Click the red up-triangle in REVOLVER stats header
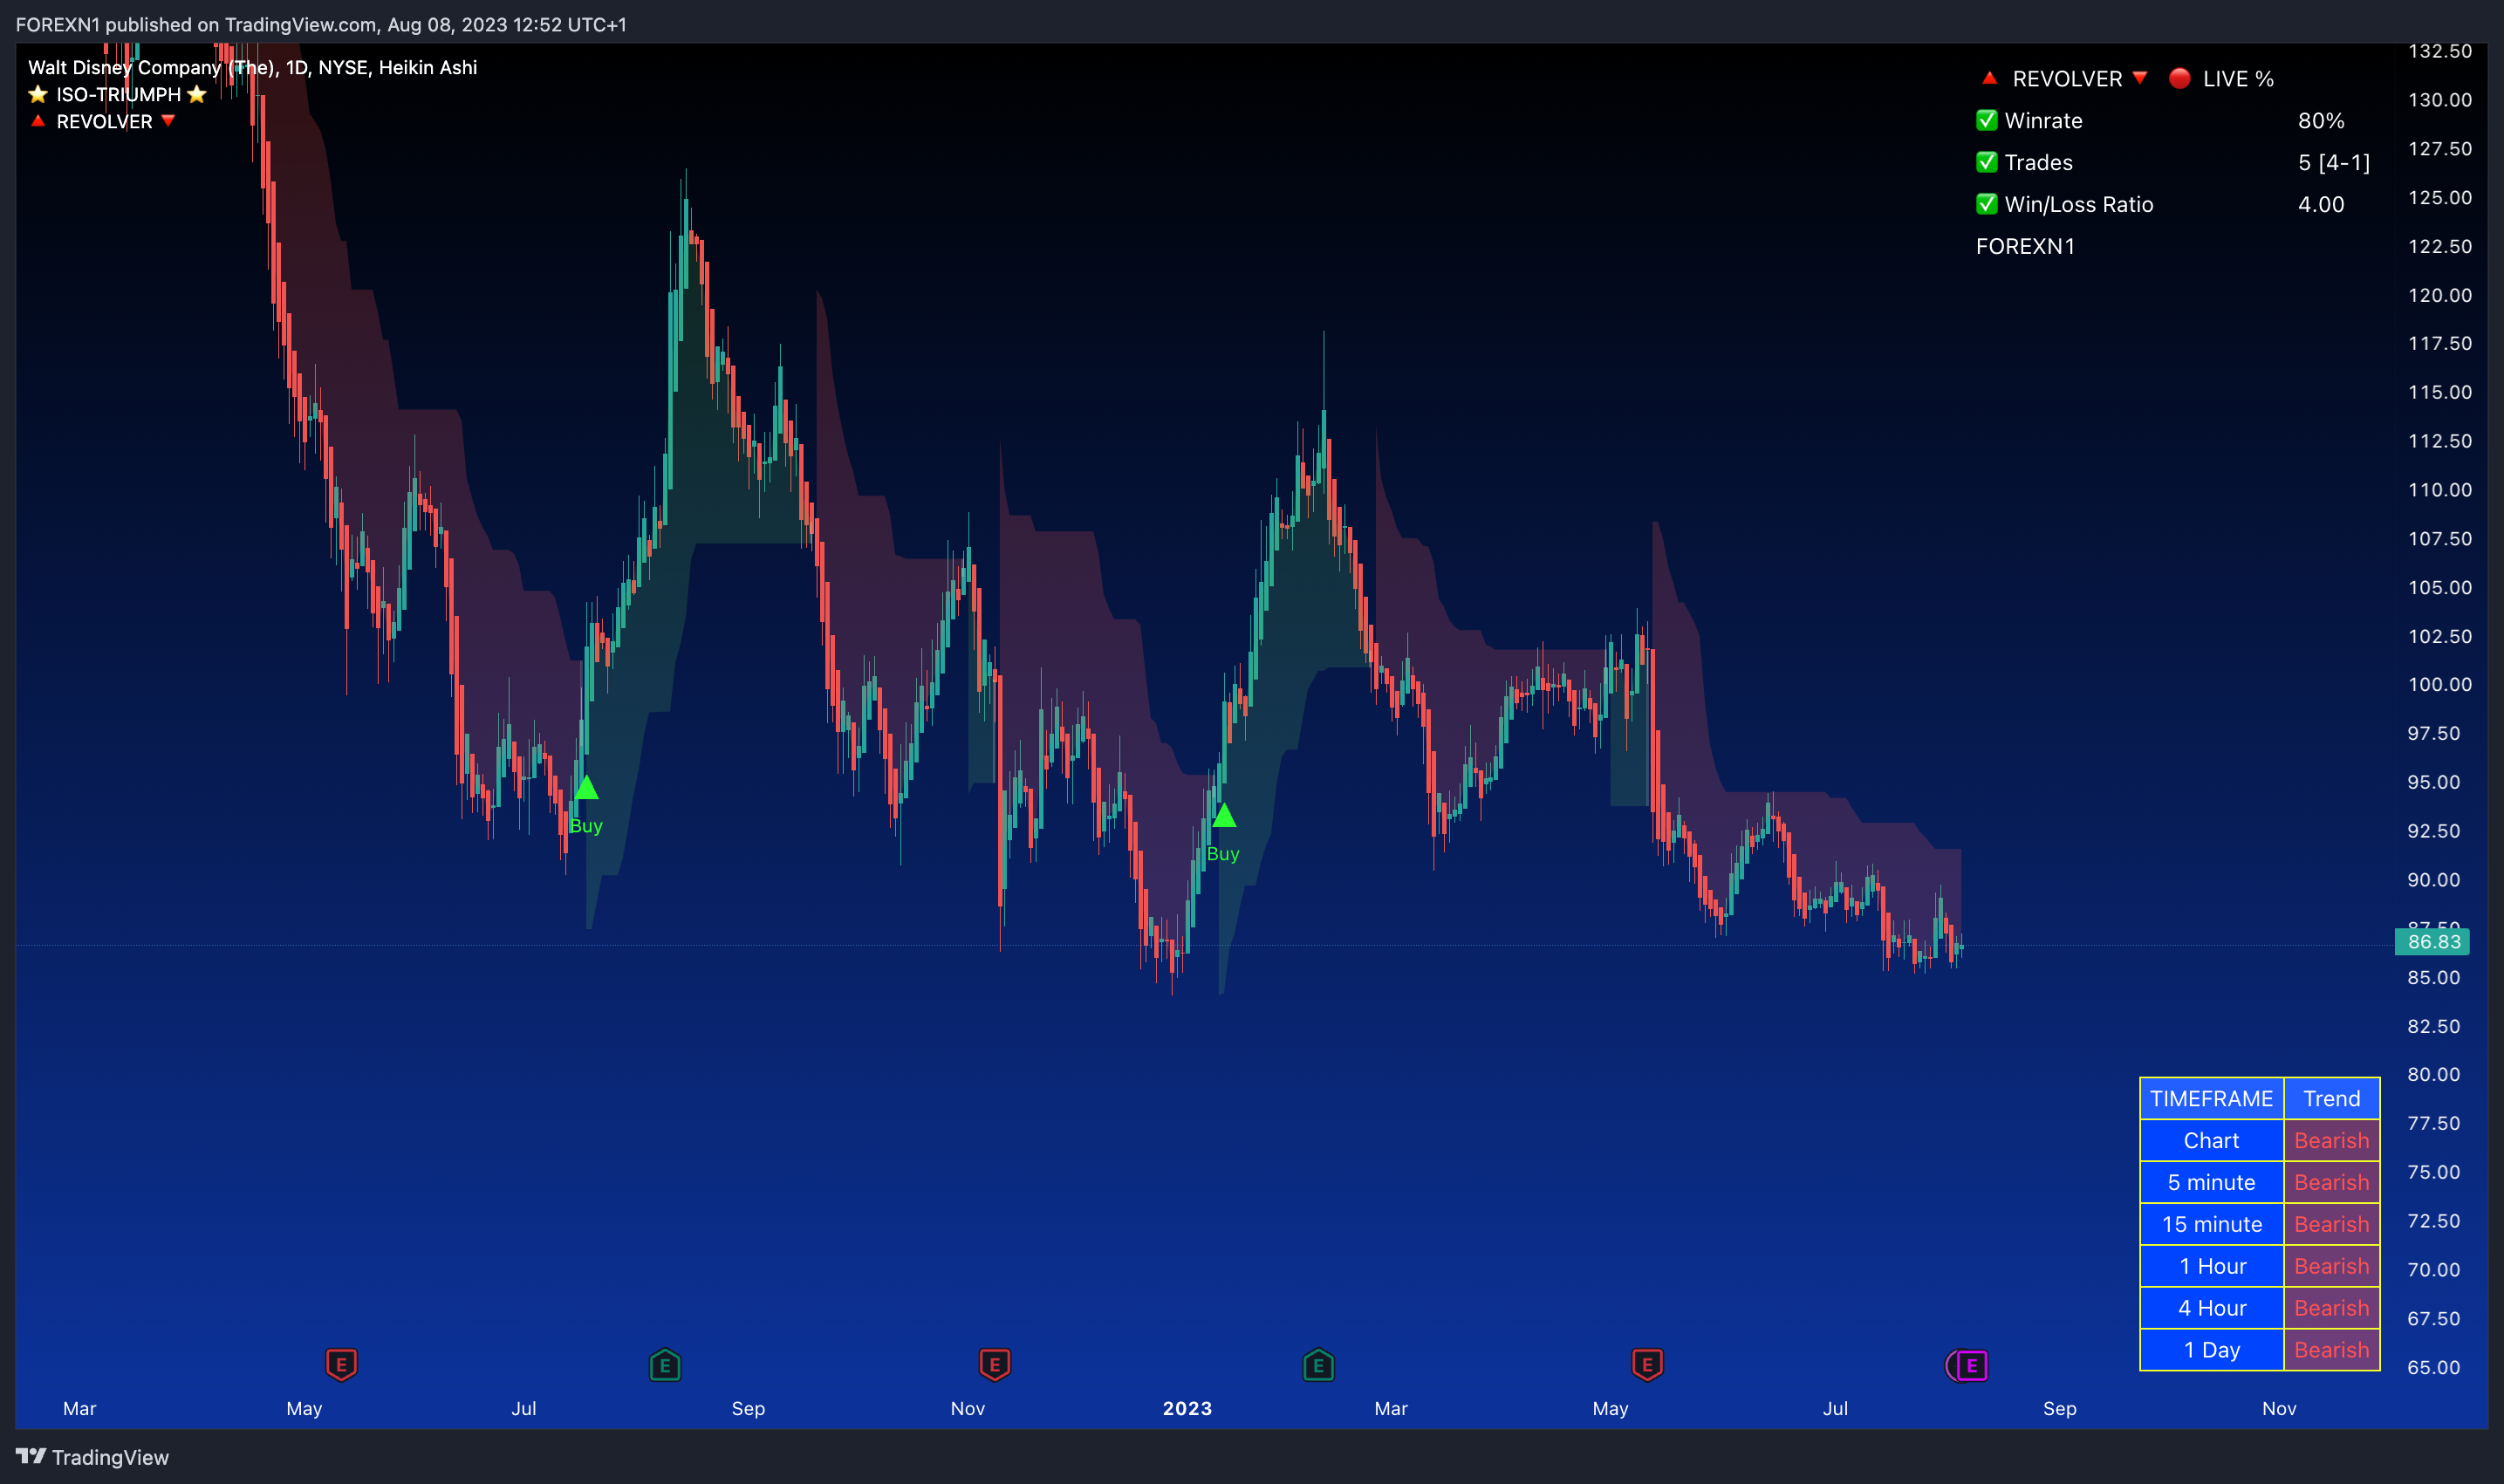2504x1484 pixels. (1989, 78)
